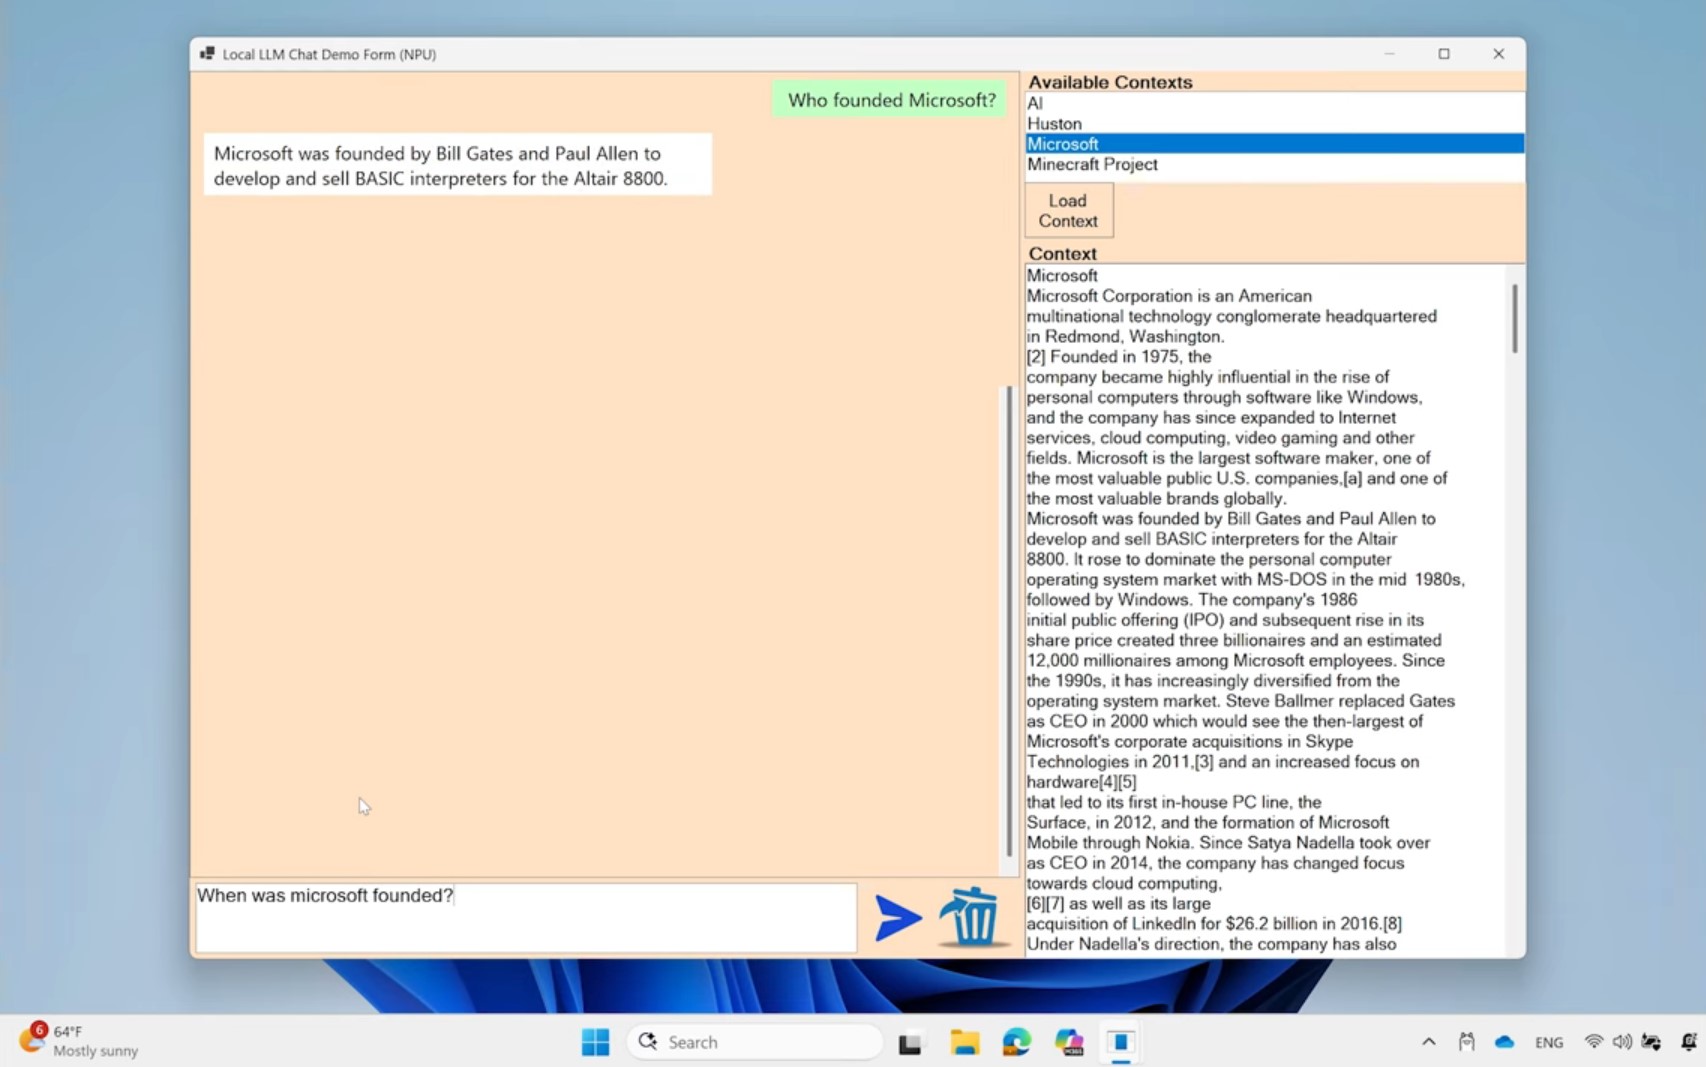
Task: Click inside the Context text area
Action: [1265, 610]
